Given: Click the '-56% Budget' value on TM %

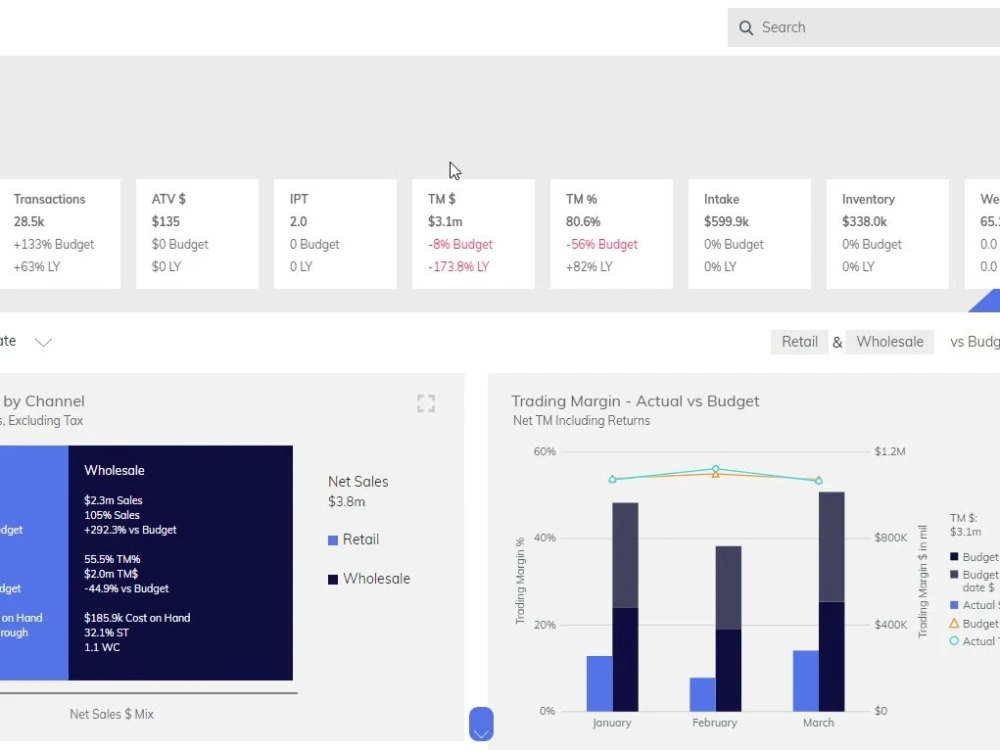Looking at the screenshot, I should pyautogui.click(x=601, y=244).
